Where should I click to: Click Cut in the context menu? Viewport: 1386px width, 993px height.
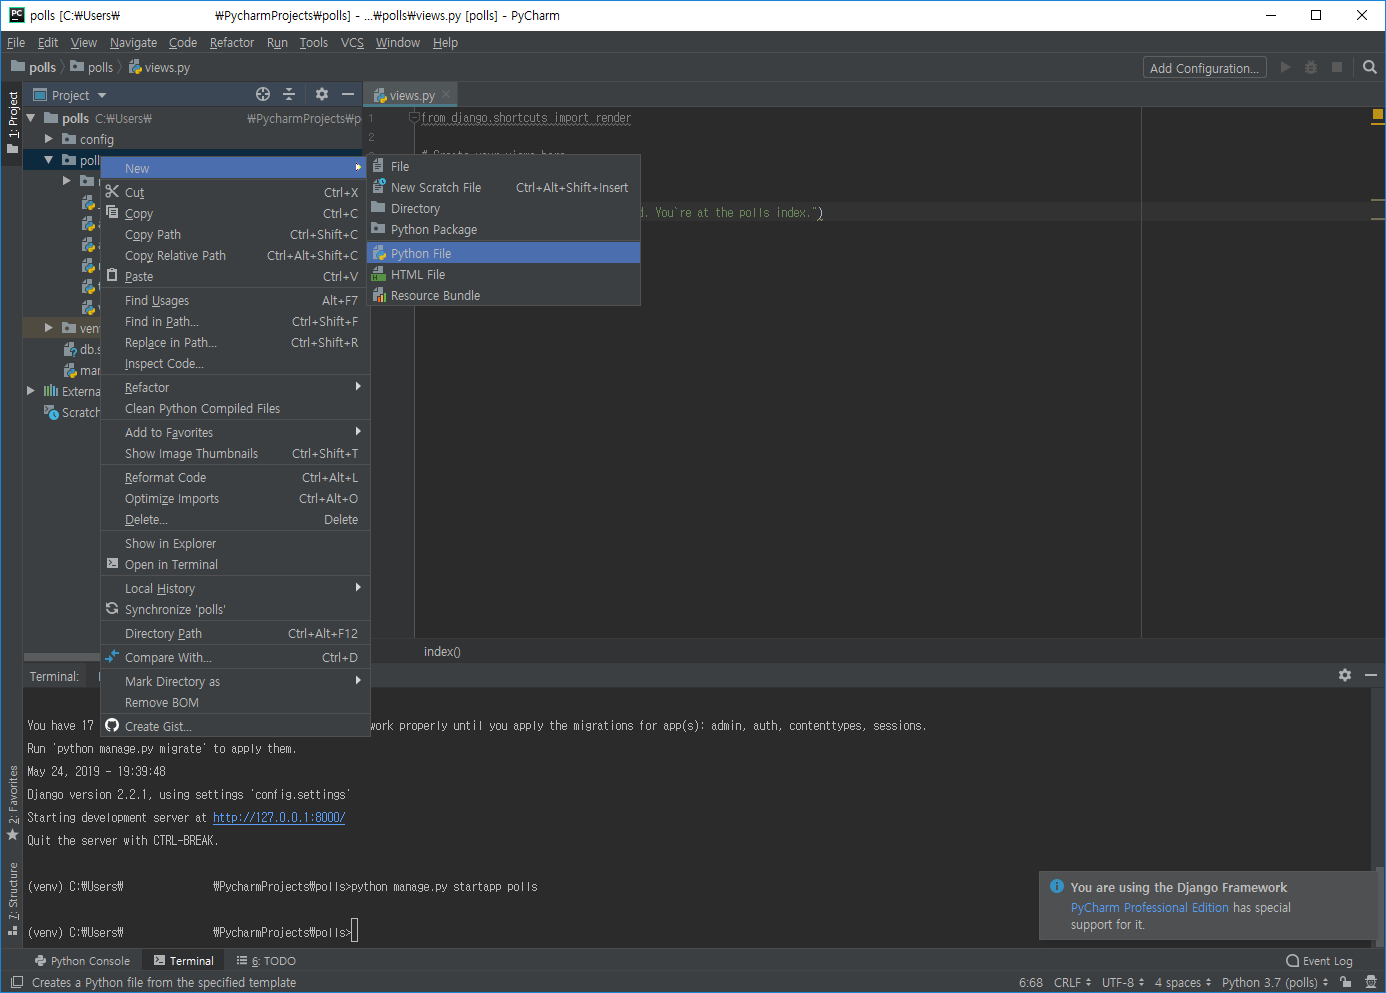click(235, 192)
